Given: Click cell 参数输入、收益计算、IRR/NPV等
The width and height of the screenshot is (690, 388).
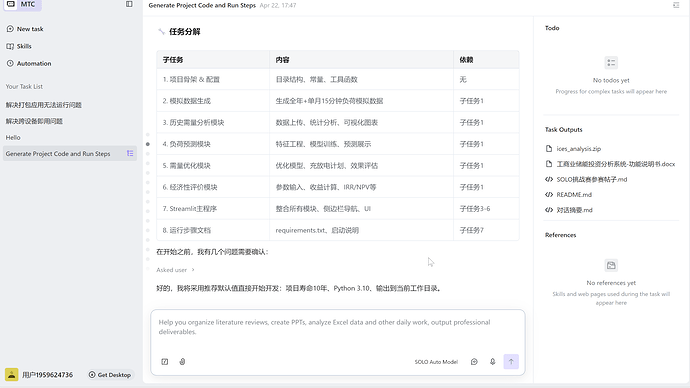Looking at the screenshot, I should coord(361,187).
